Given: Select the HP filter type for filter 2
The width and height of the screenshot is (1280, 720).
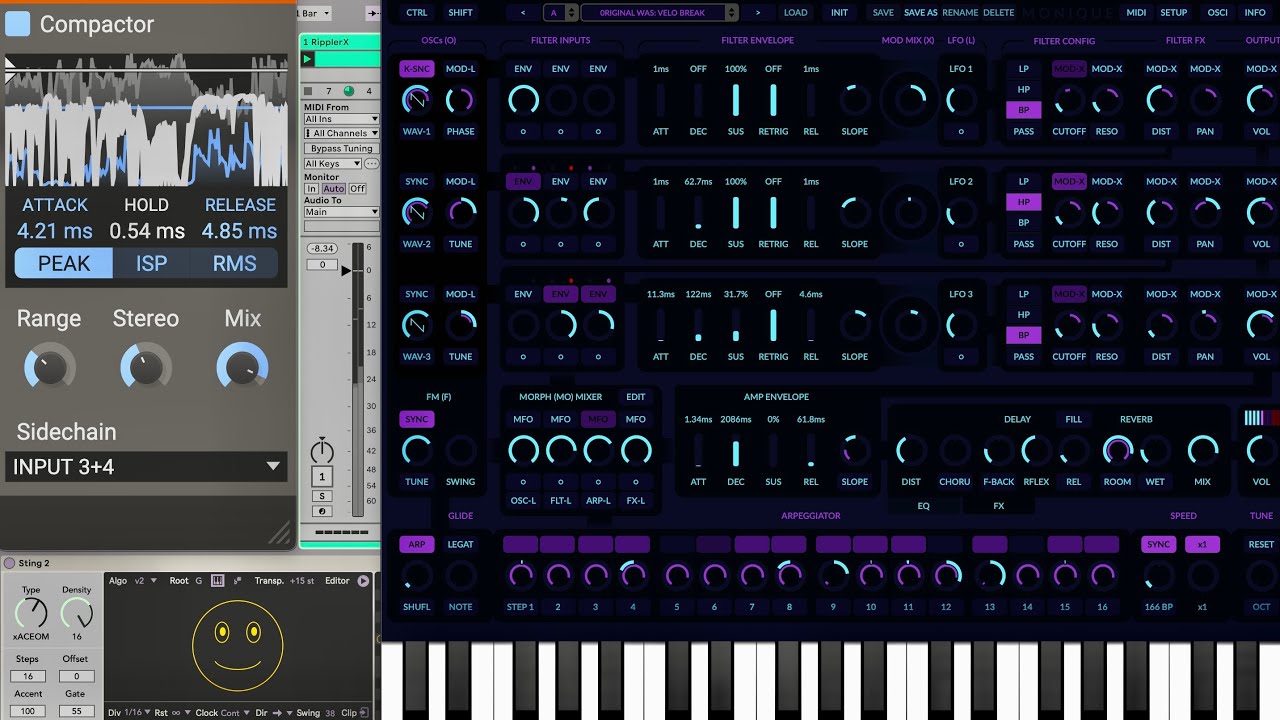Looking at the screenshot, I should click(1023, 202).
